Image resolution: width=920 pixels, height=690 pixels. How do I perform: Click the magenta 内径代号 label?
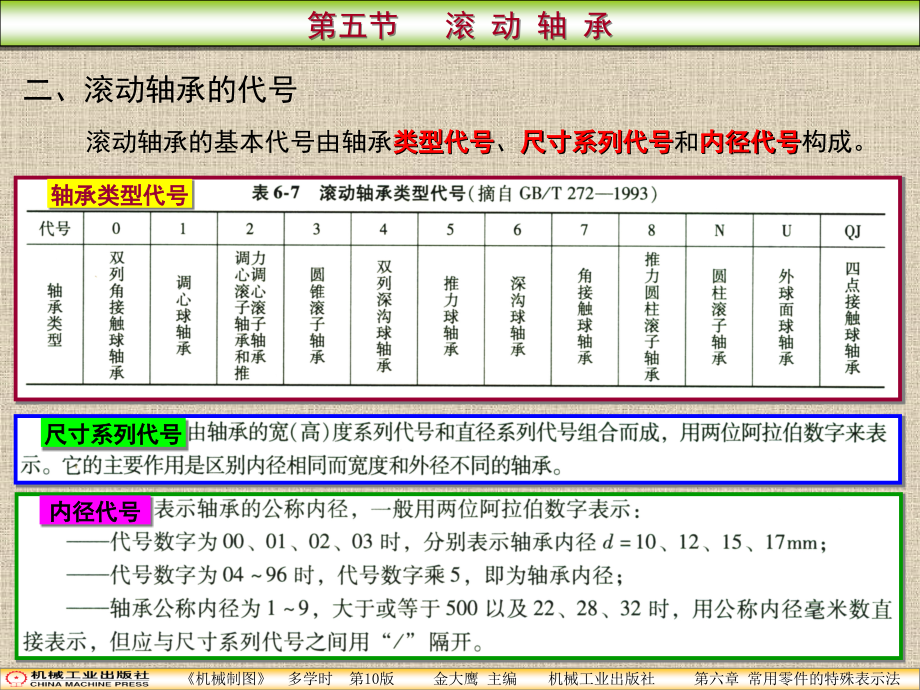pyautogui.click(x=95, y=511)
